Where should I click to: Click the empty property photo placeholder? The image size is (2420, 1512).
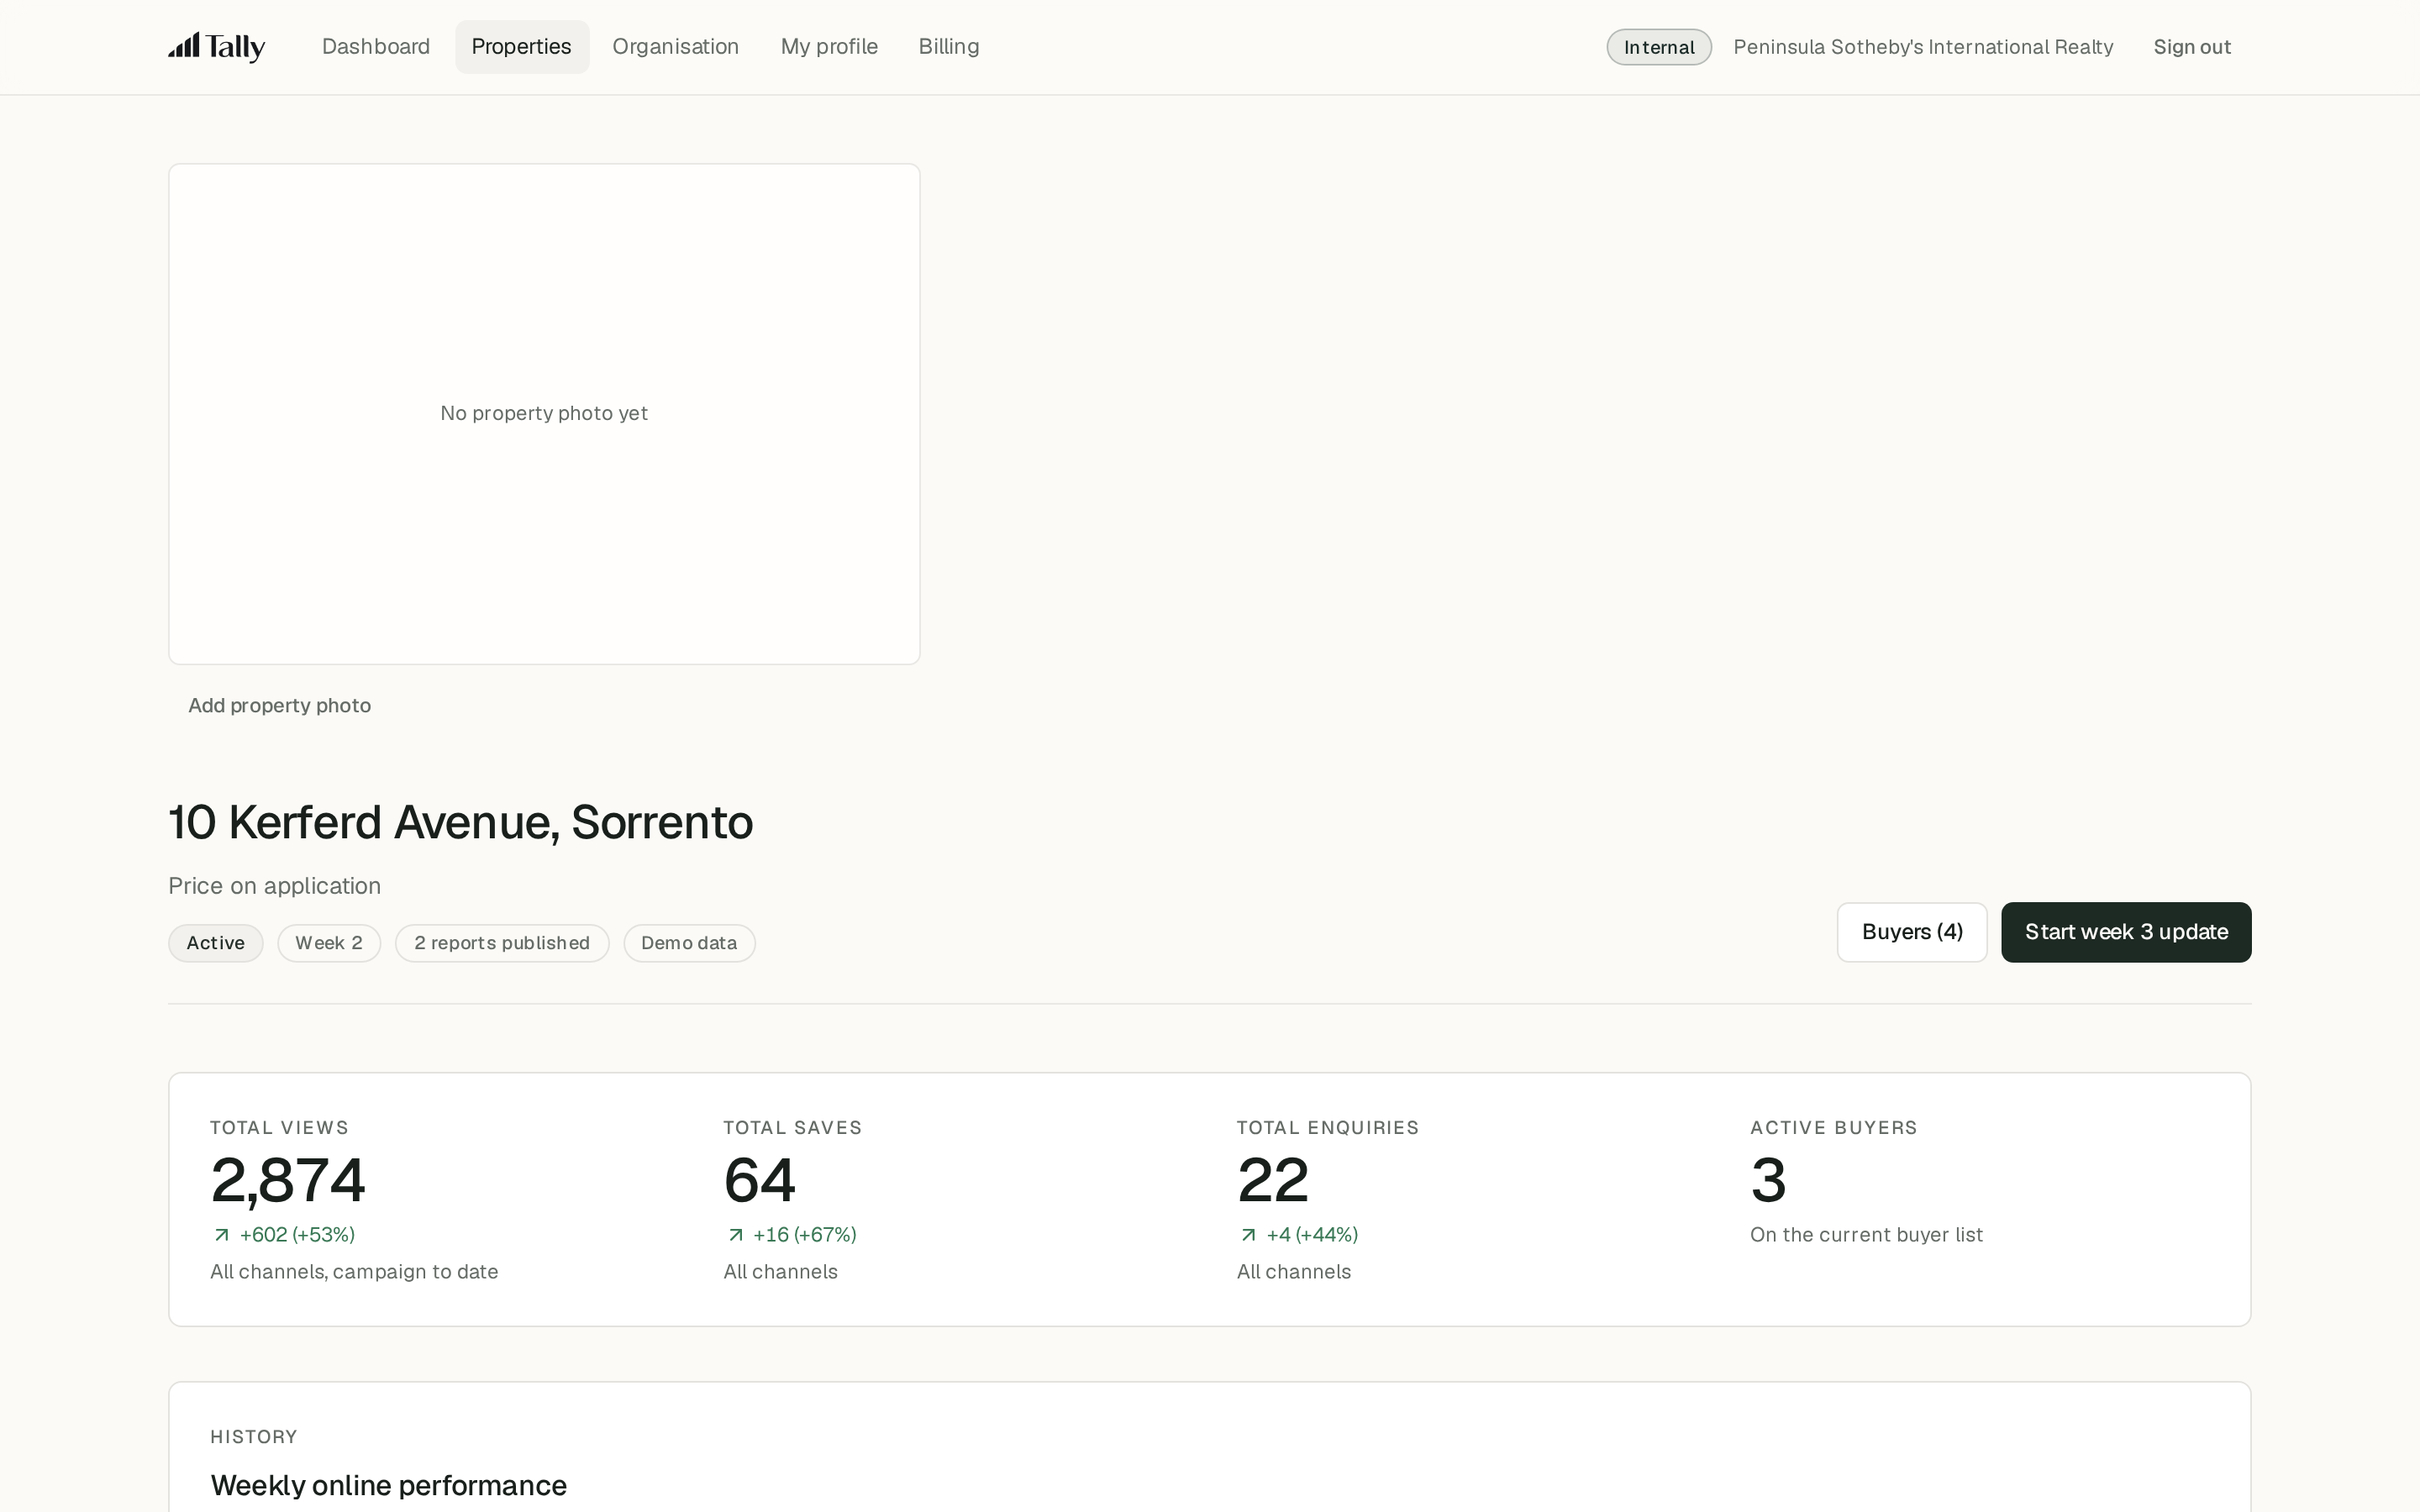point(544,414)
